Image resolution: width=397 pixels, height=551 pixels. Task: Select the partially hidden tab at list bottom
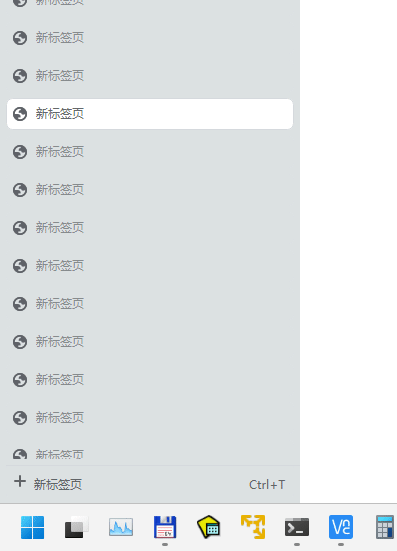click(150, 455)
